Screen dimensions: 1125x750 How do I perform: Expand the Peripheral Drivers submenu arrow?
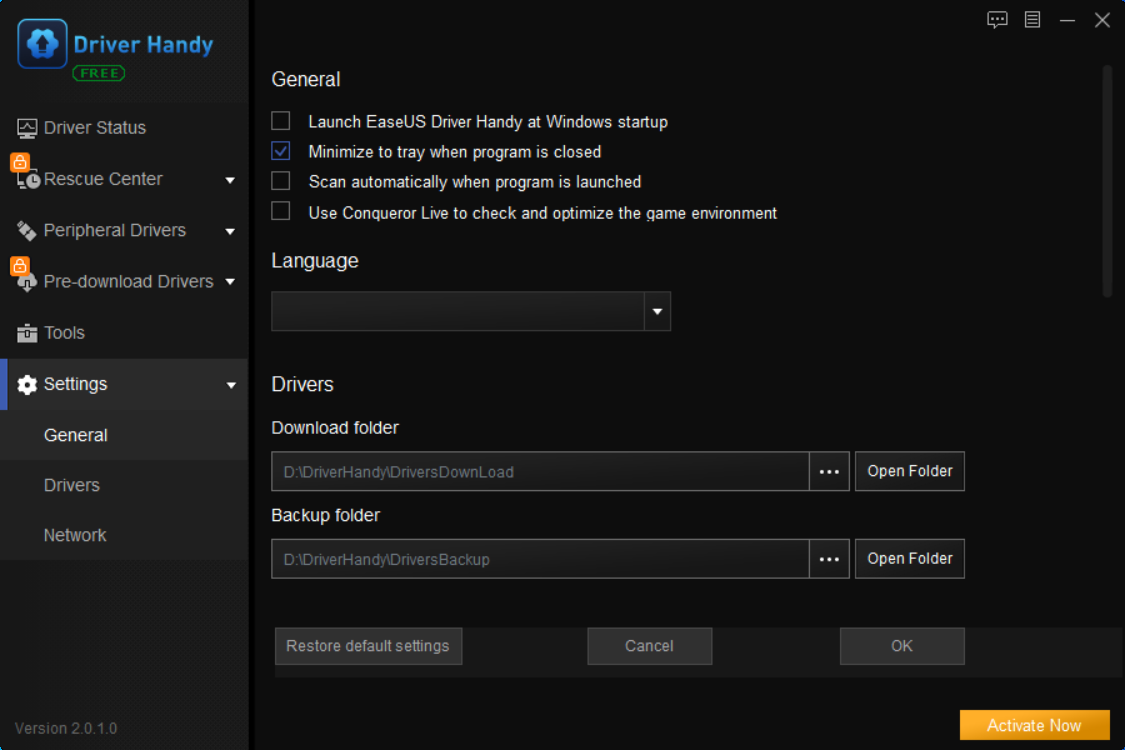230,231
